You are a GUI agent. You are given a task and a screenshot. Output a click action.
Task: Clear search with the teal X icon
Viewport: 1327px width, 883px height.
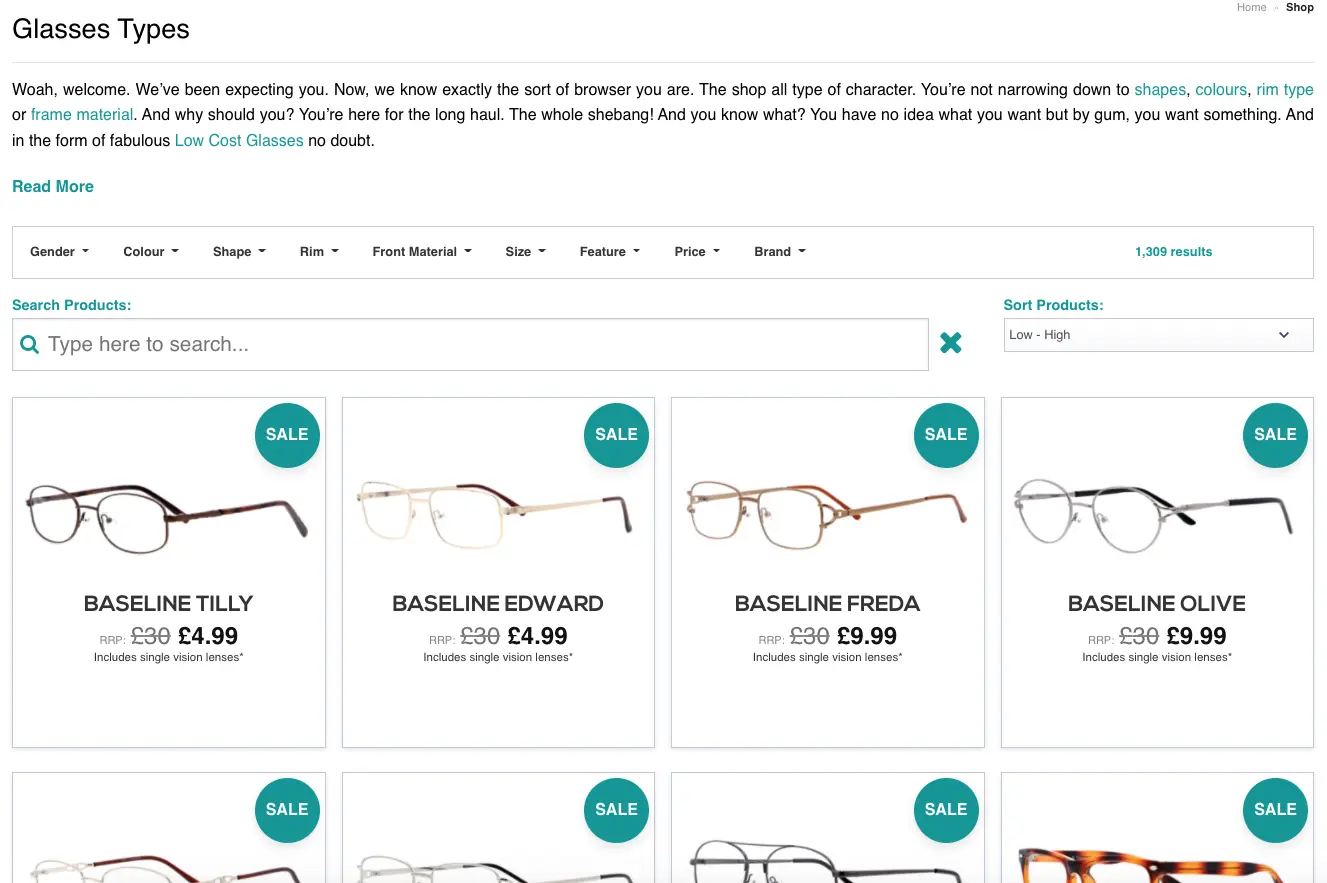tap(951, 343)
